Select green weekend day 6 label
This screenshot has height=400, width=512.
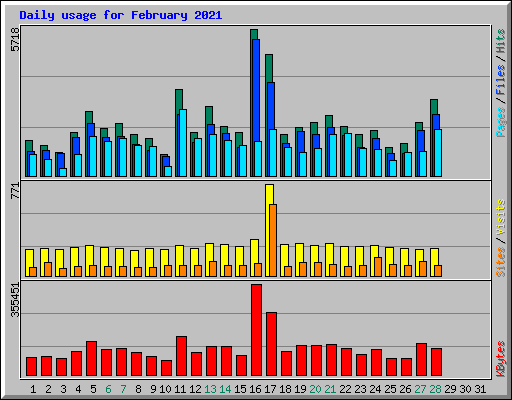pyautogui.click(x=108, y=389)
